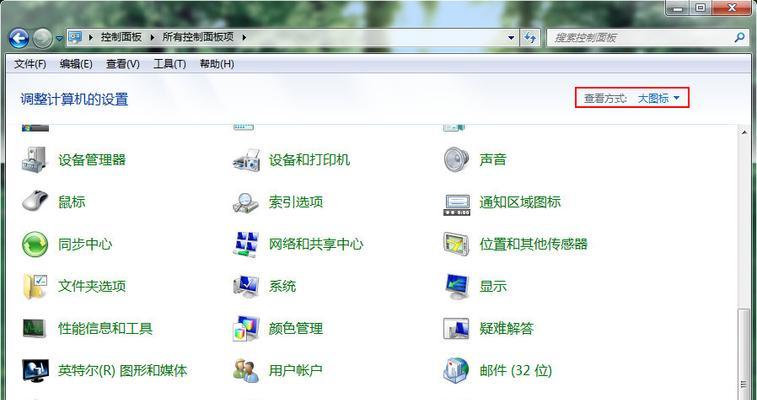Image resolution: width=757 pixels, height=400 pixels.
Task: Open the 疑难解答 icon
Action: [x=456, y=329]
